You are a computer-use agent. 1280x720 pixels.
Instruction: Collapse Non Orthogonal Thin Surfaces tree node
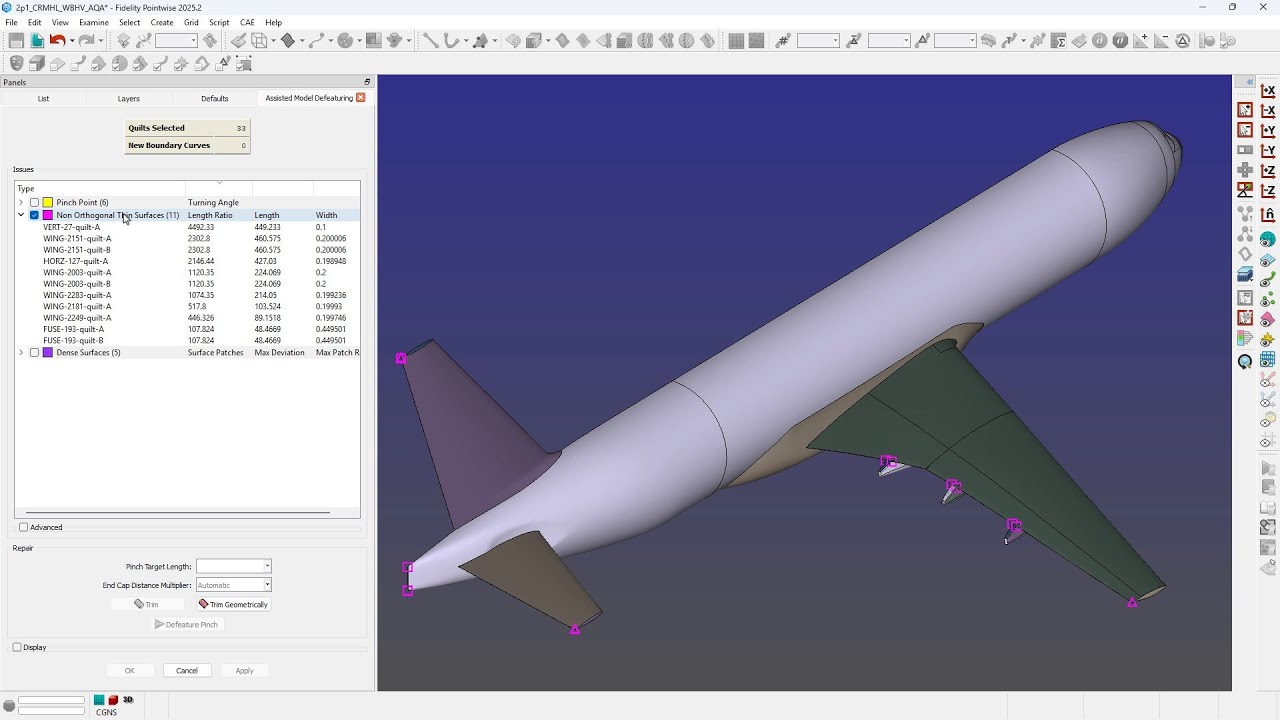click(x=21, y=215)
